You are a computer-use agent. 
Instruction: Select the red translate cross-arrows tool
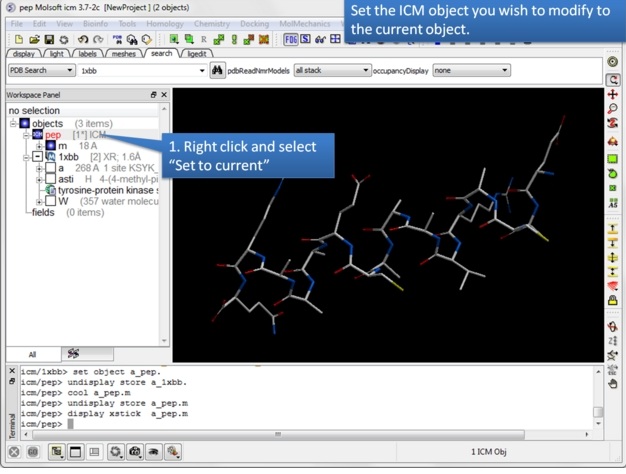click(613, 95)
